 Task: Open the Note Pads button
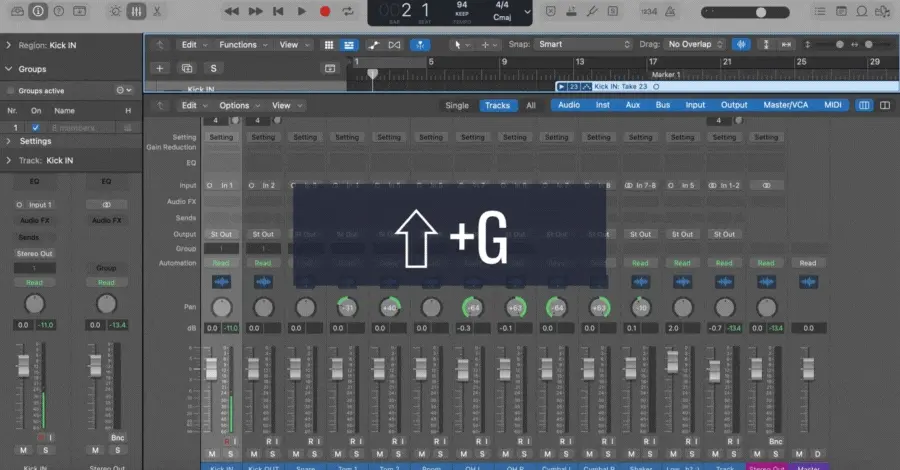pos(841,11)
